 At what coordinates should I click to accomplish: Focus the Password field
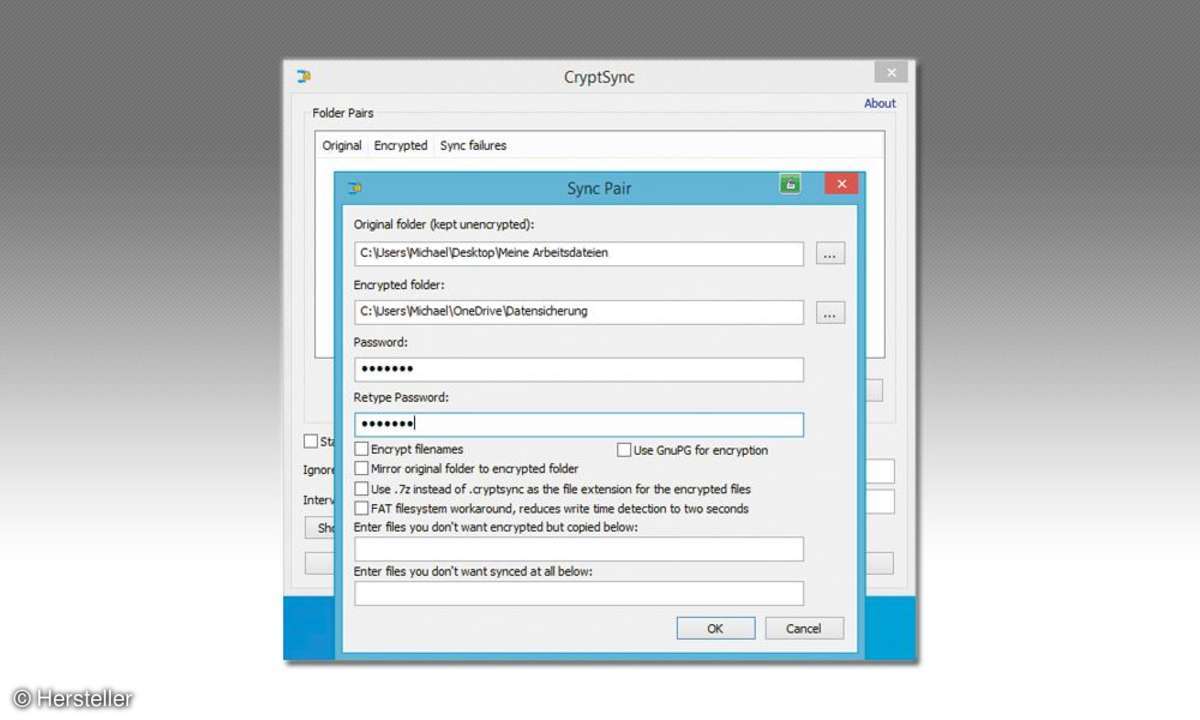(x=579, y=369)
